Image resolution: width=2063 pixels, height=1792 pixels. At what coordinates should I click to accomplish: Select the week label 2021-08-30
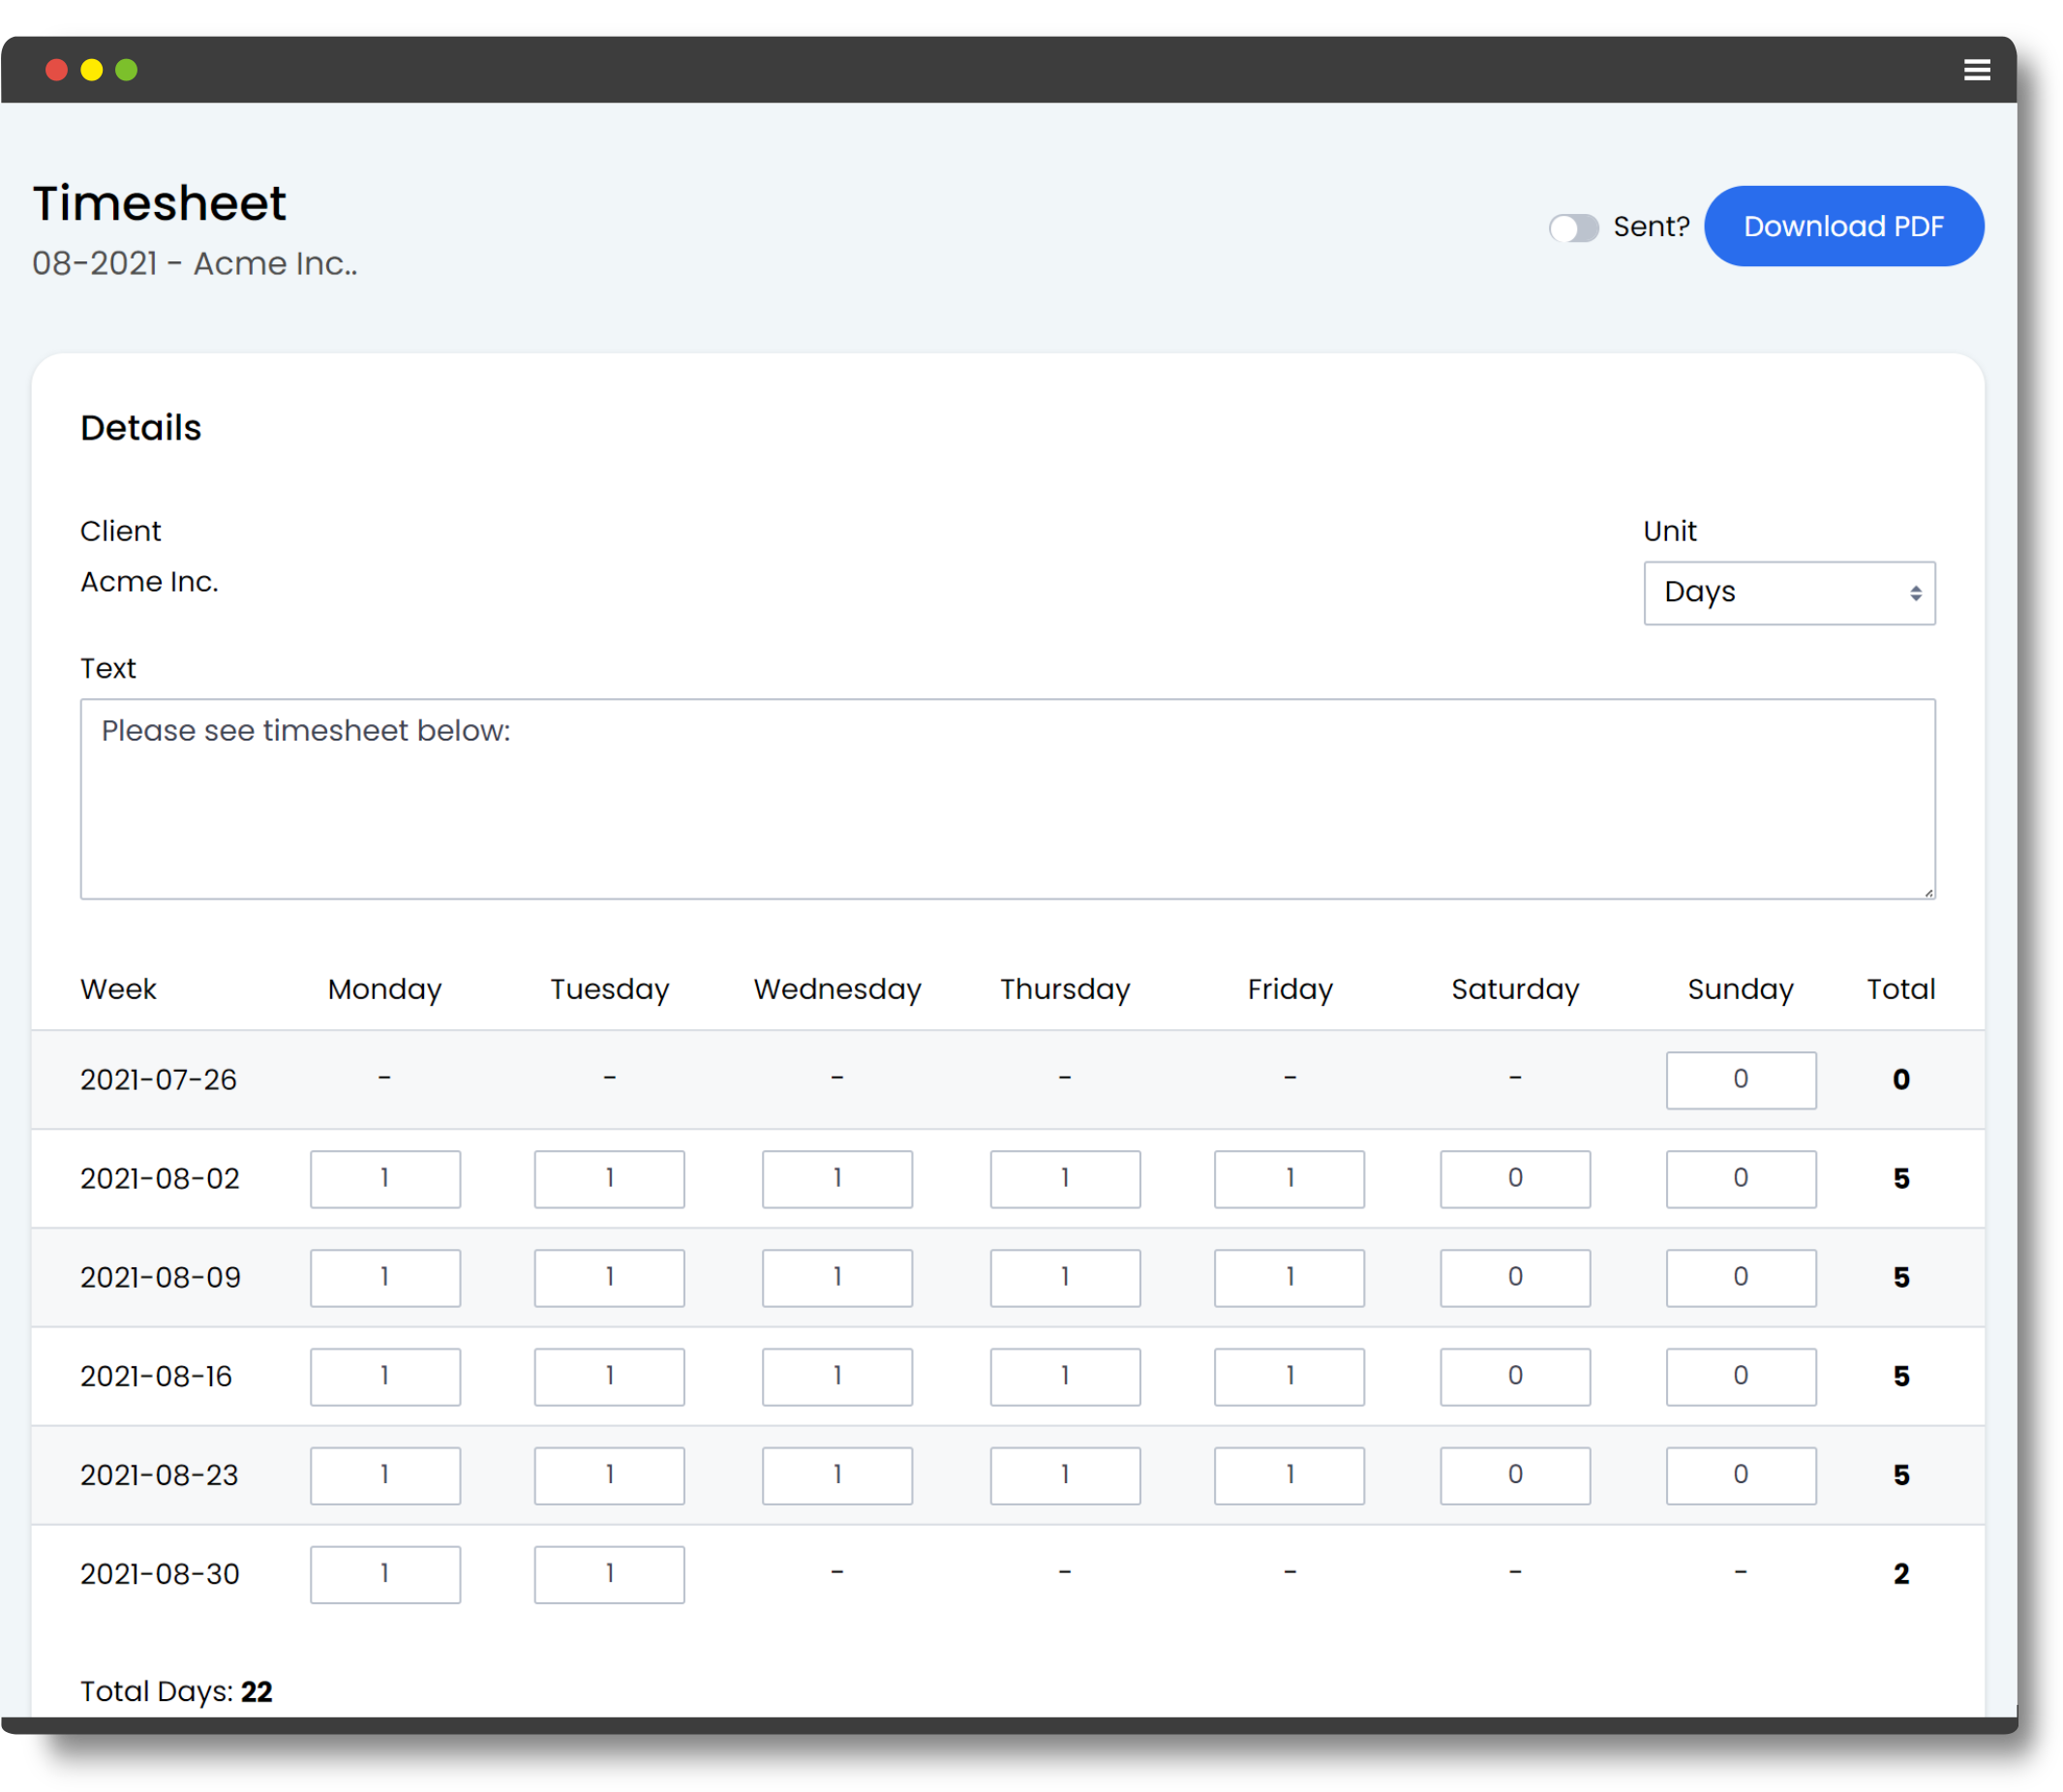coord(160,1575)
